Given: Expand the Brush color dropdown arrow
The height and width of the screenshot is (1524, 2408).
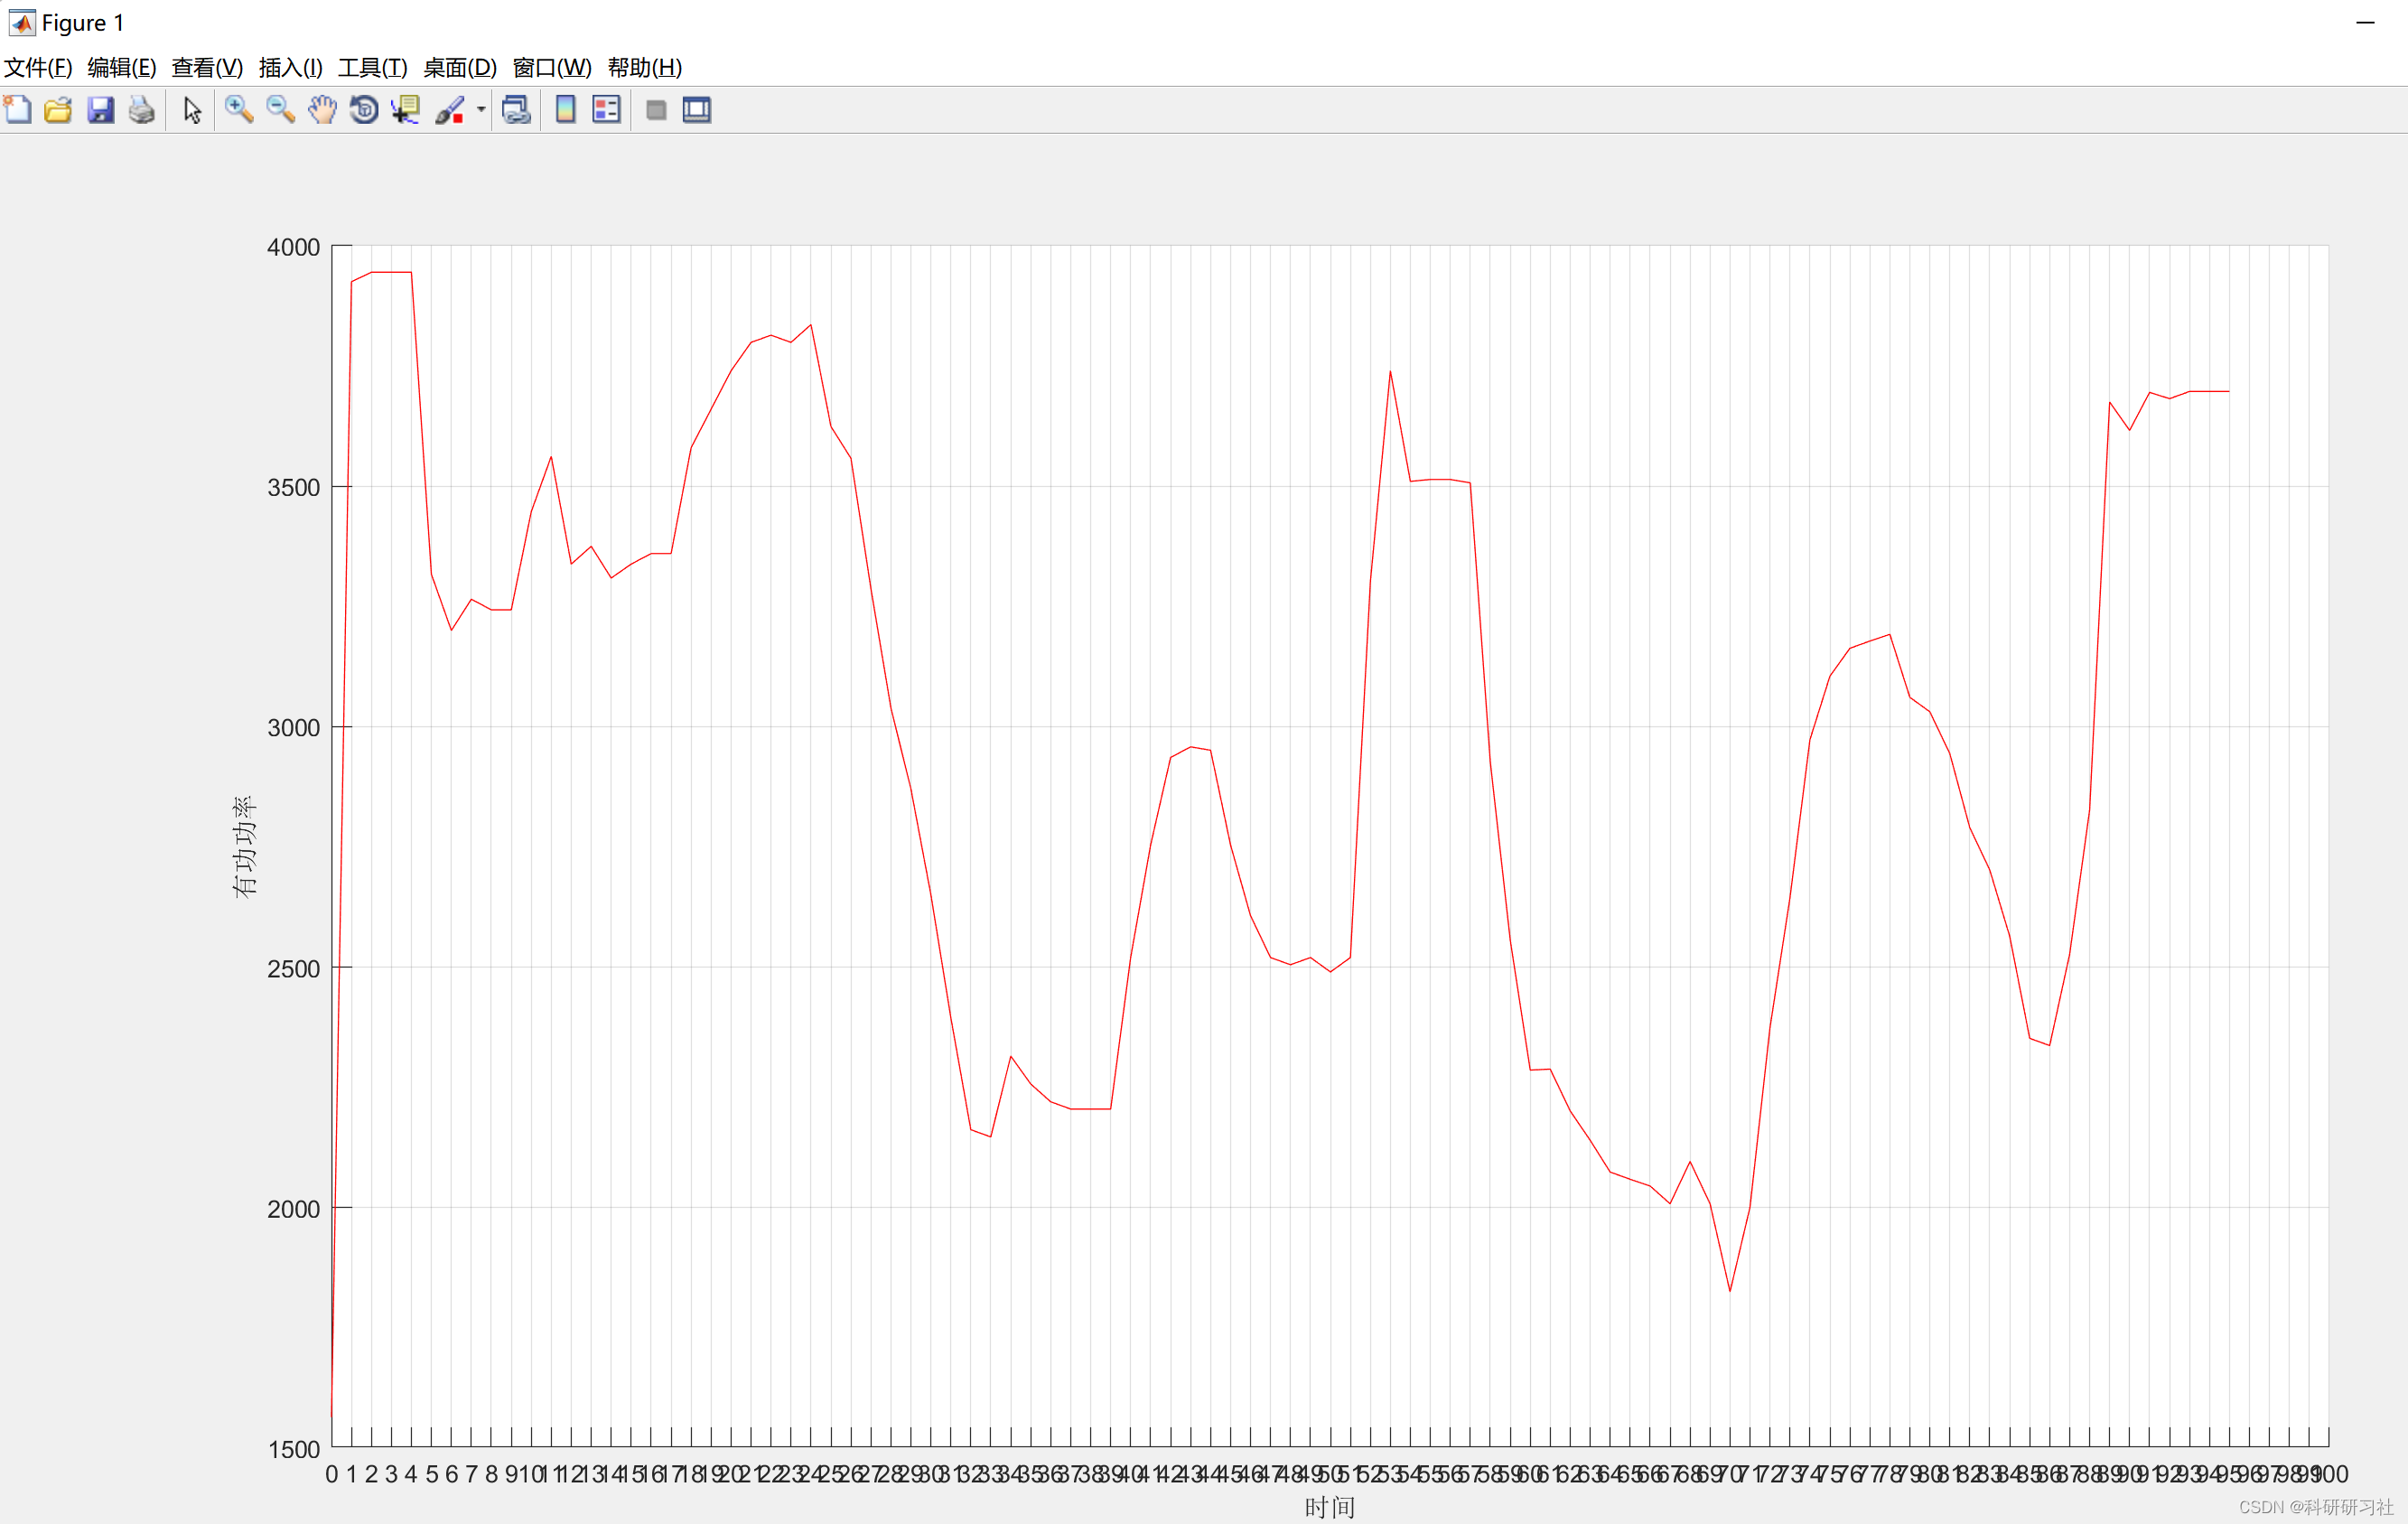Looking at the screenshot, I should click(x=481, y=109).
